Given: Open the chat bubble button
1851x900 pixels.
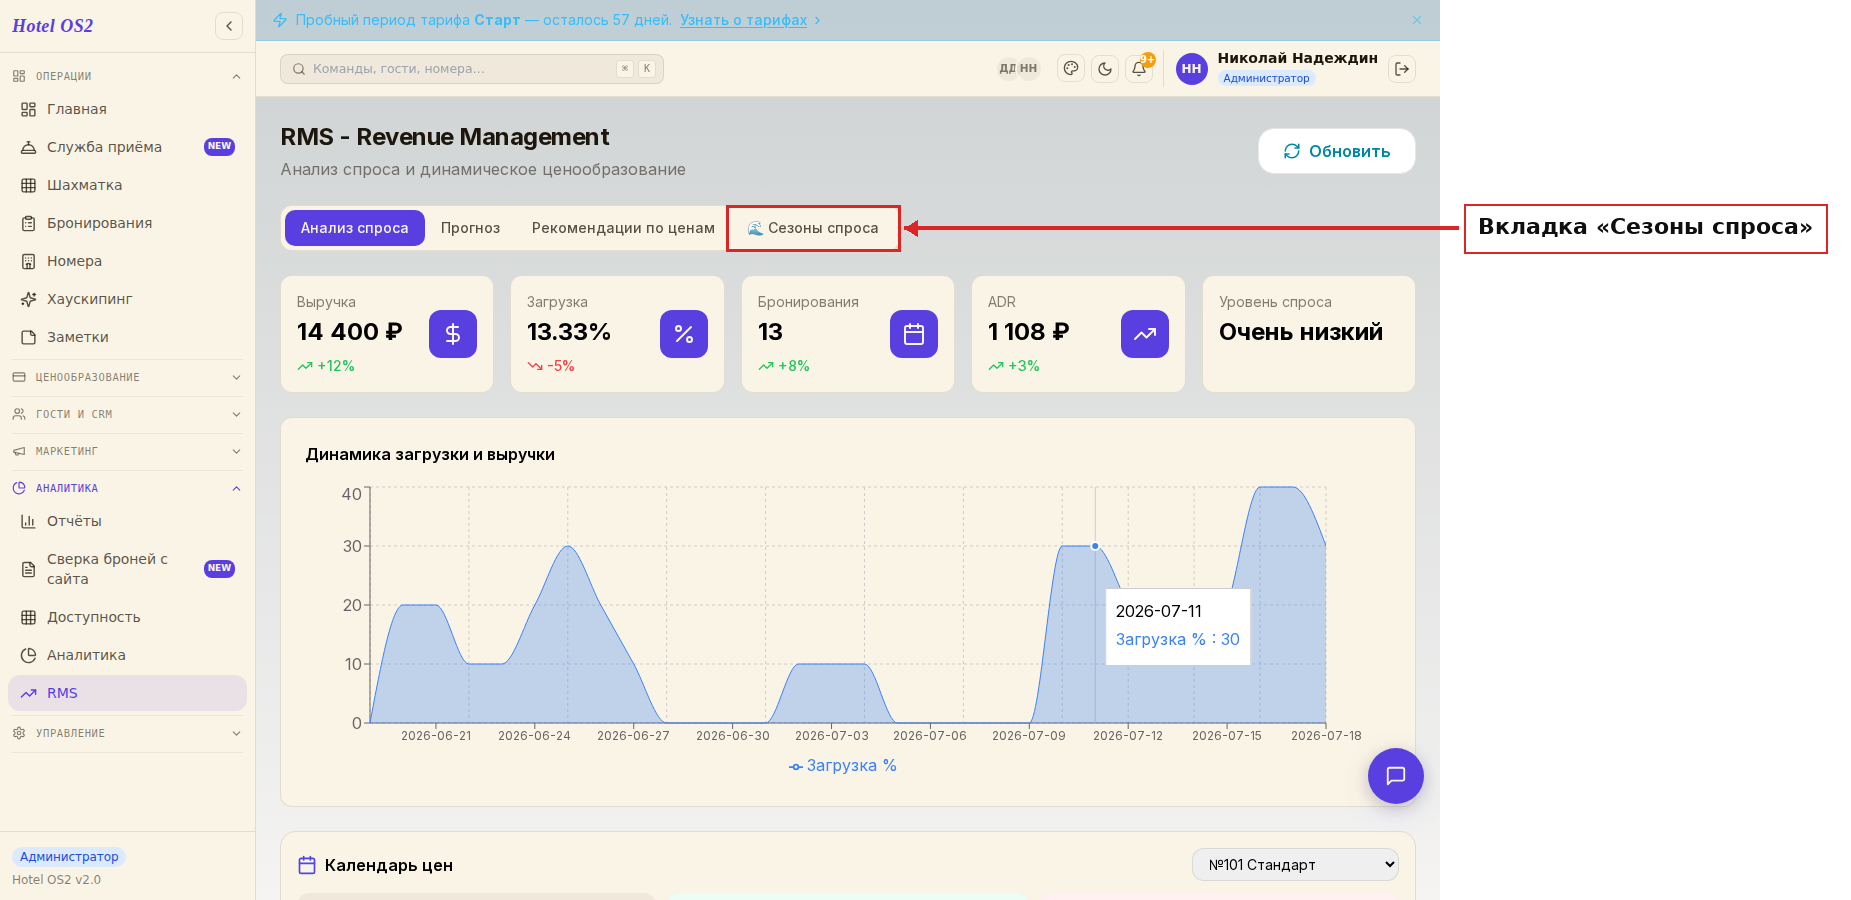Looking at the screenshot, I should click(1396, 776).
